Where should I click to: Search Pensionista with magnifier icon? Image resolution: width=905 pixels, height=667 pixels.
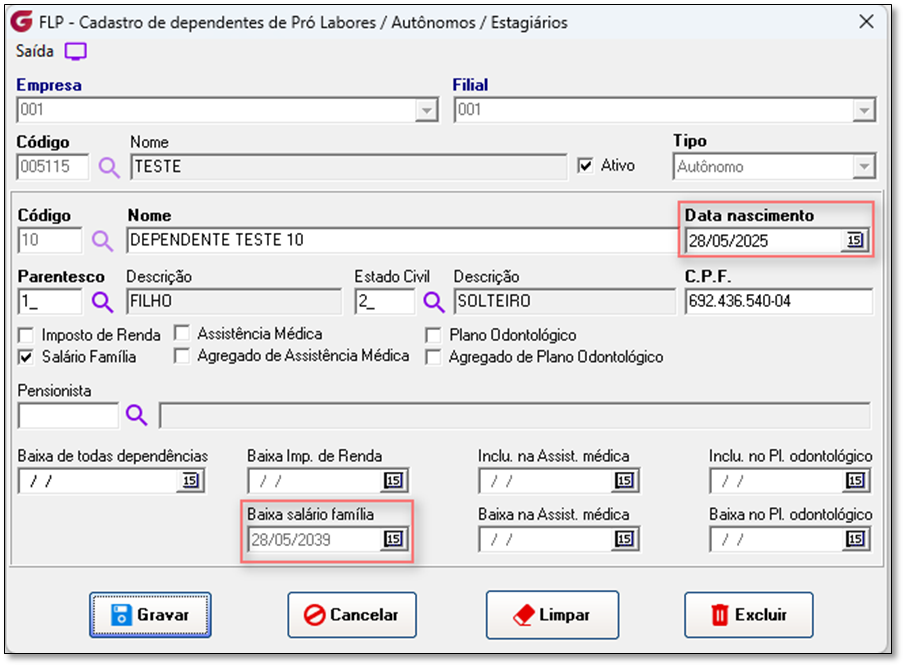pos(136,415)
